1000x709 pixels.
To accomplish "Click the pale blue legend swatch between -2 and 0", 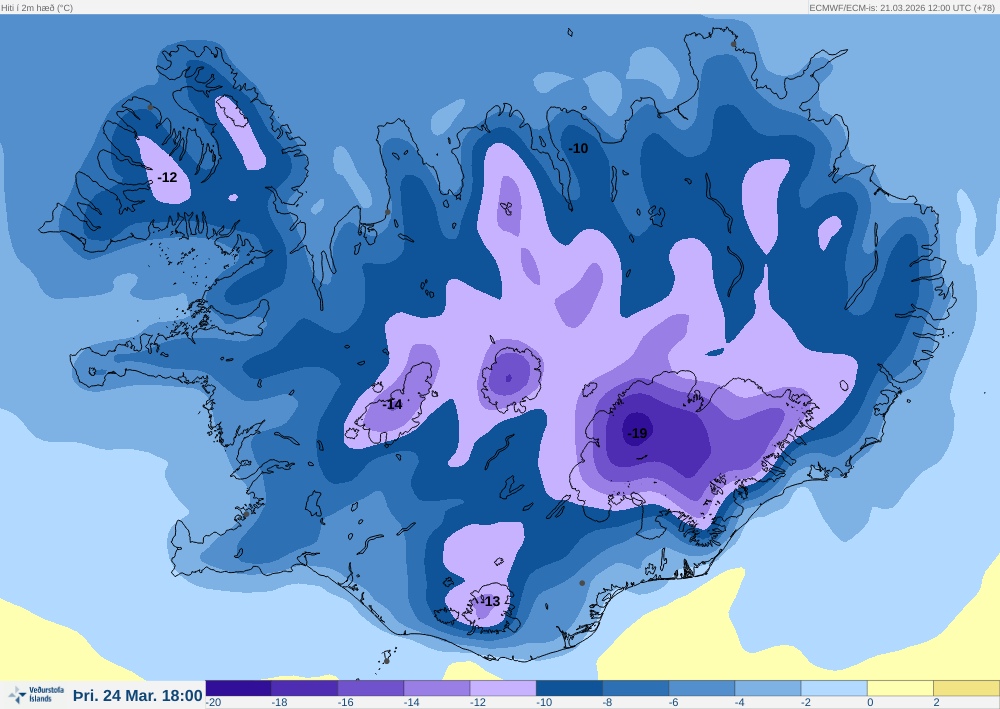I will click(834, 688).
